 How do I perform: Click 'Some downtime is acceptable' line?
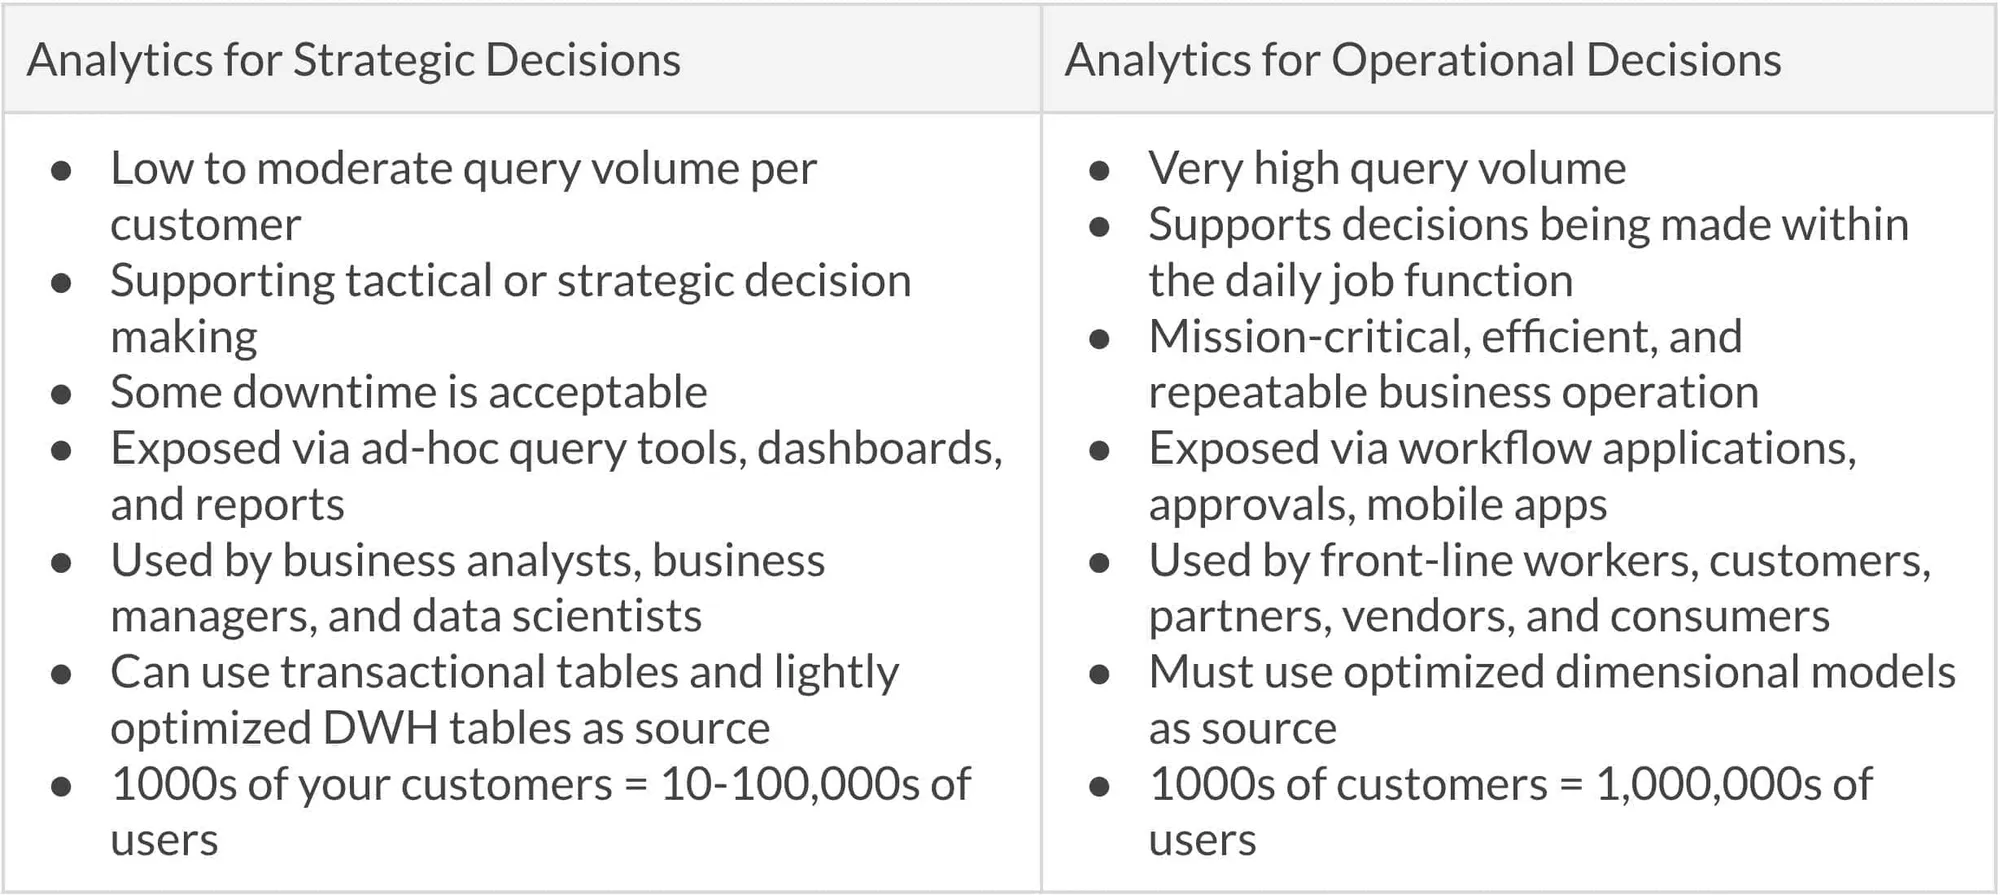[x=409, y=392]
